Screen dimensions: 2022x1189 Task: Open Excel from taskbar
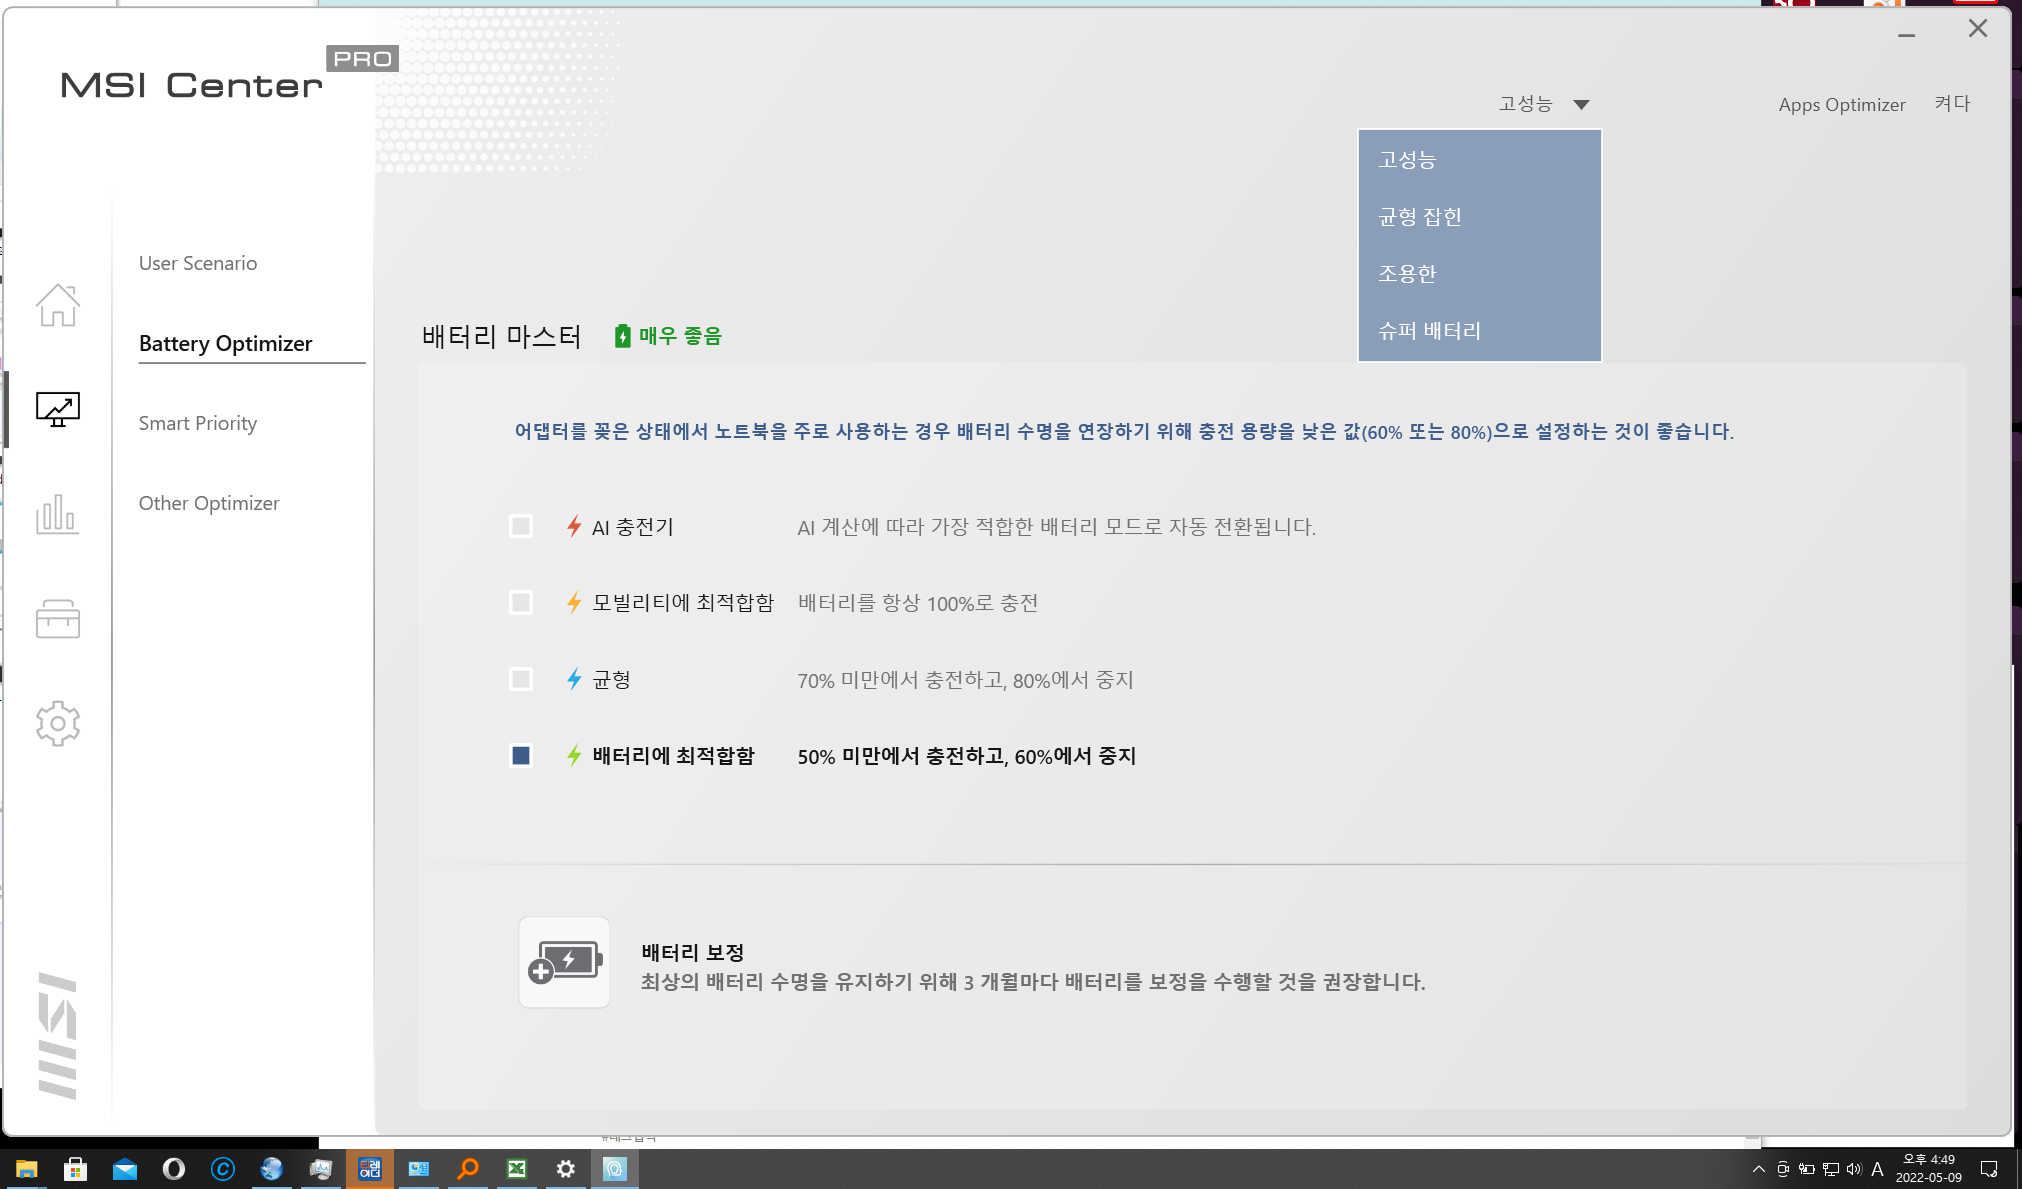click(x=517, y=1169)
